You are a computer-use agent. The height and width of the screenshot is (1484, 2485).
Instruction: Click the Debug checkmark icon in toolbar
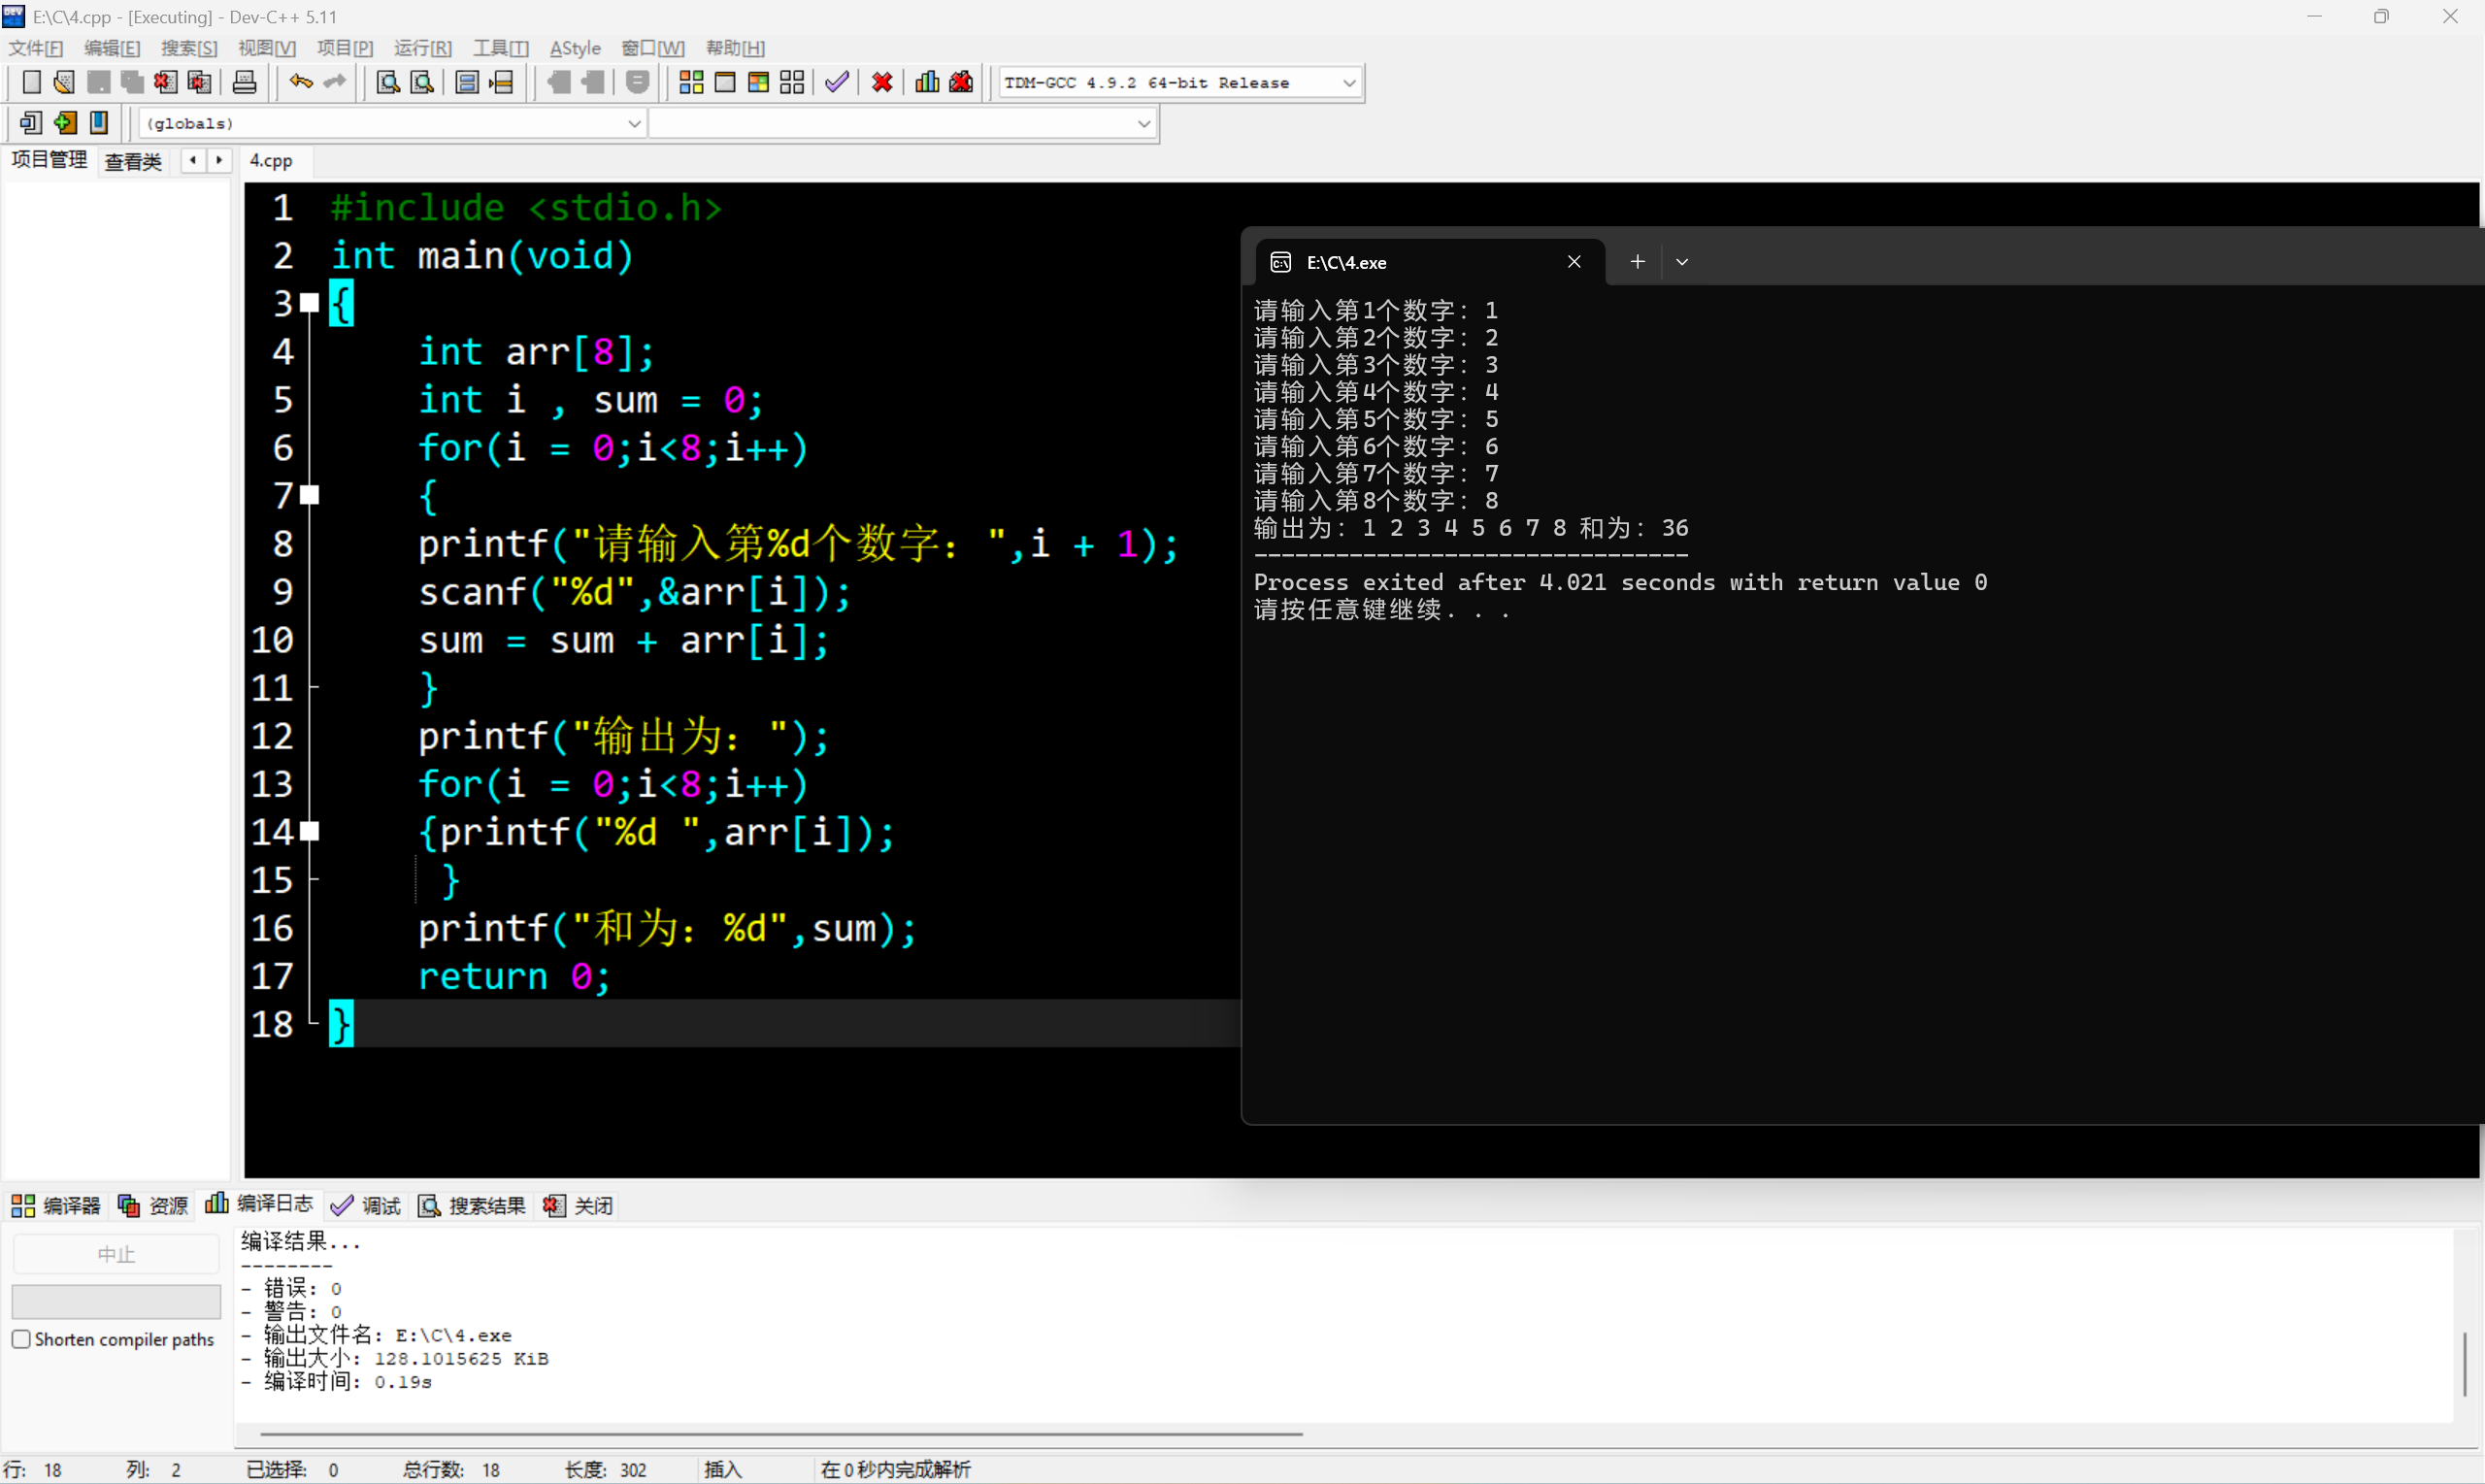[837, 82]
